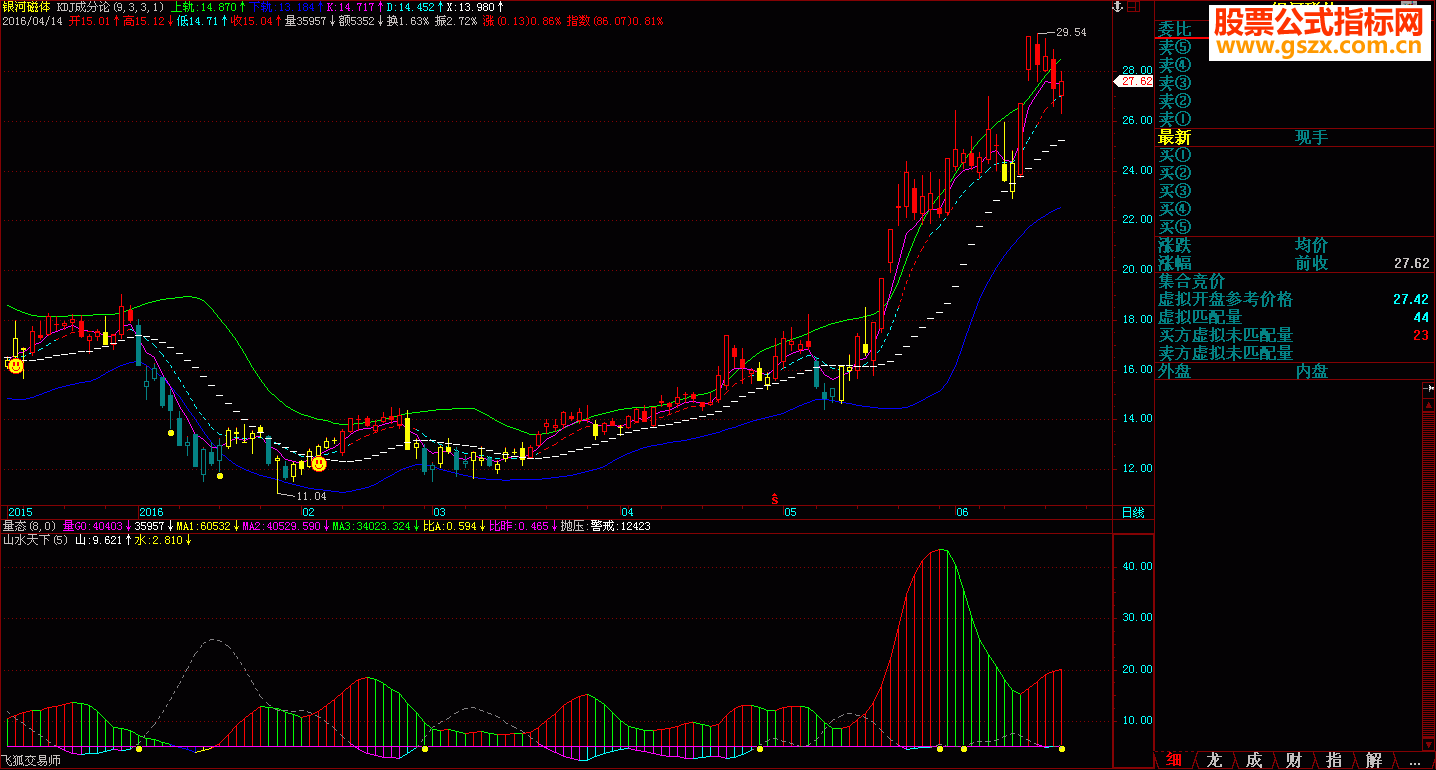
Task: Click the 山:9.621 value
Action: [99, 540]
